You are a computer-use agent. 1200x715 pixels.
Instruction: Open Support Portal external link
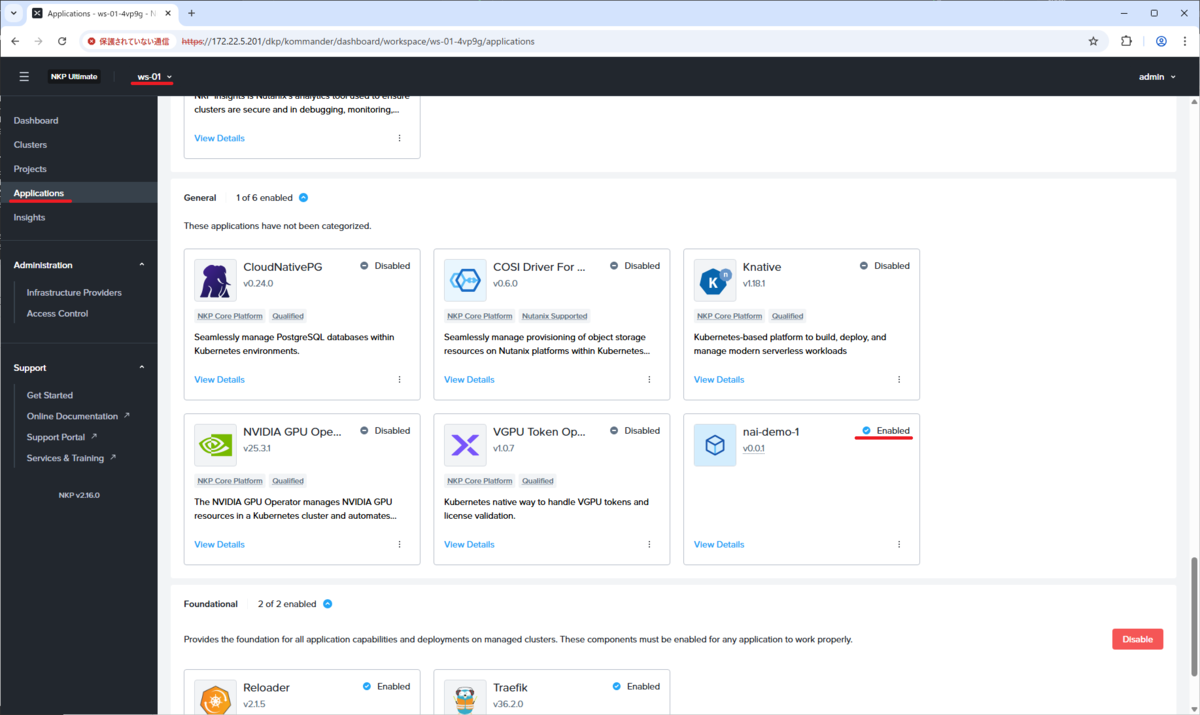(62, 437)
